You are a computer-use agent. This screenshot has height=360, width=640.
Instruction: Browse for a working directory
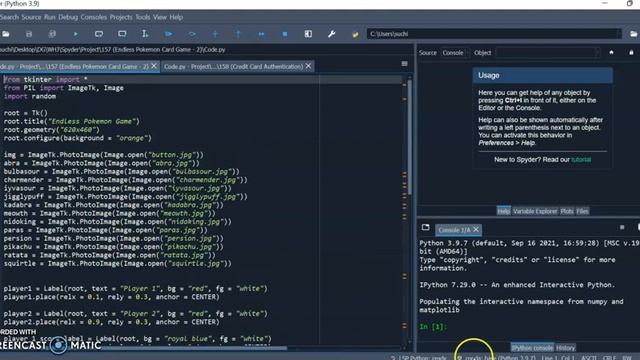(633, 34)
